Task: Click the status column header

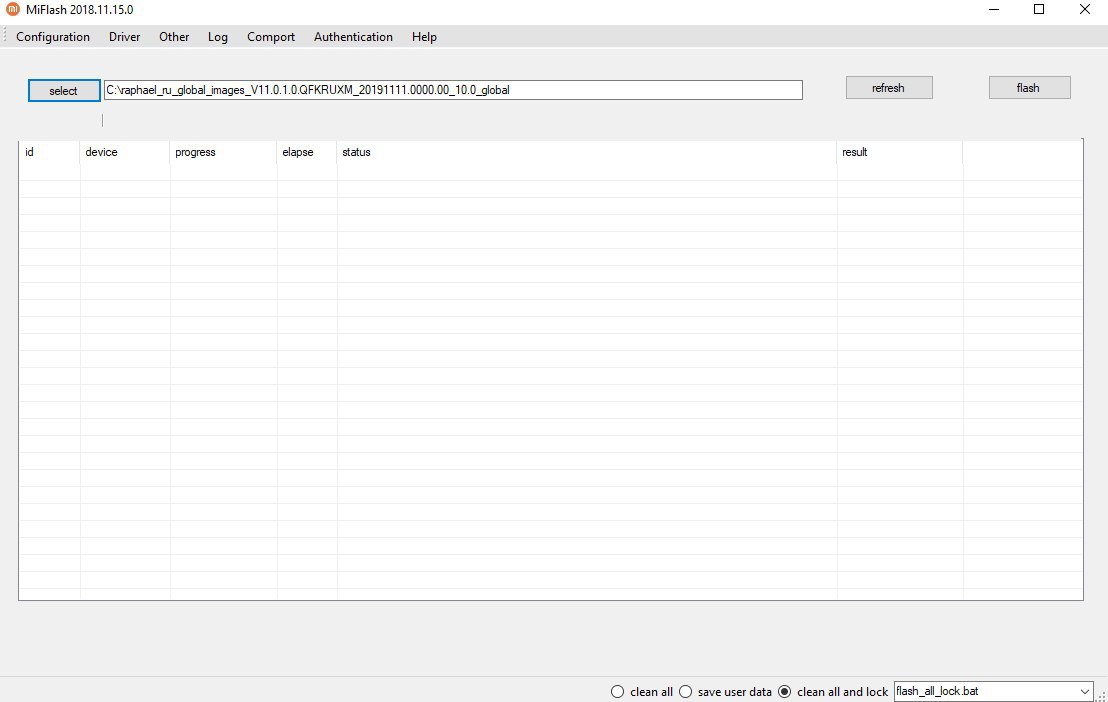Action: (587, 152)
